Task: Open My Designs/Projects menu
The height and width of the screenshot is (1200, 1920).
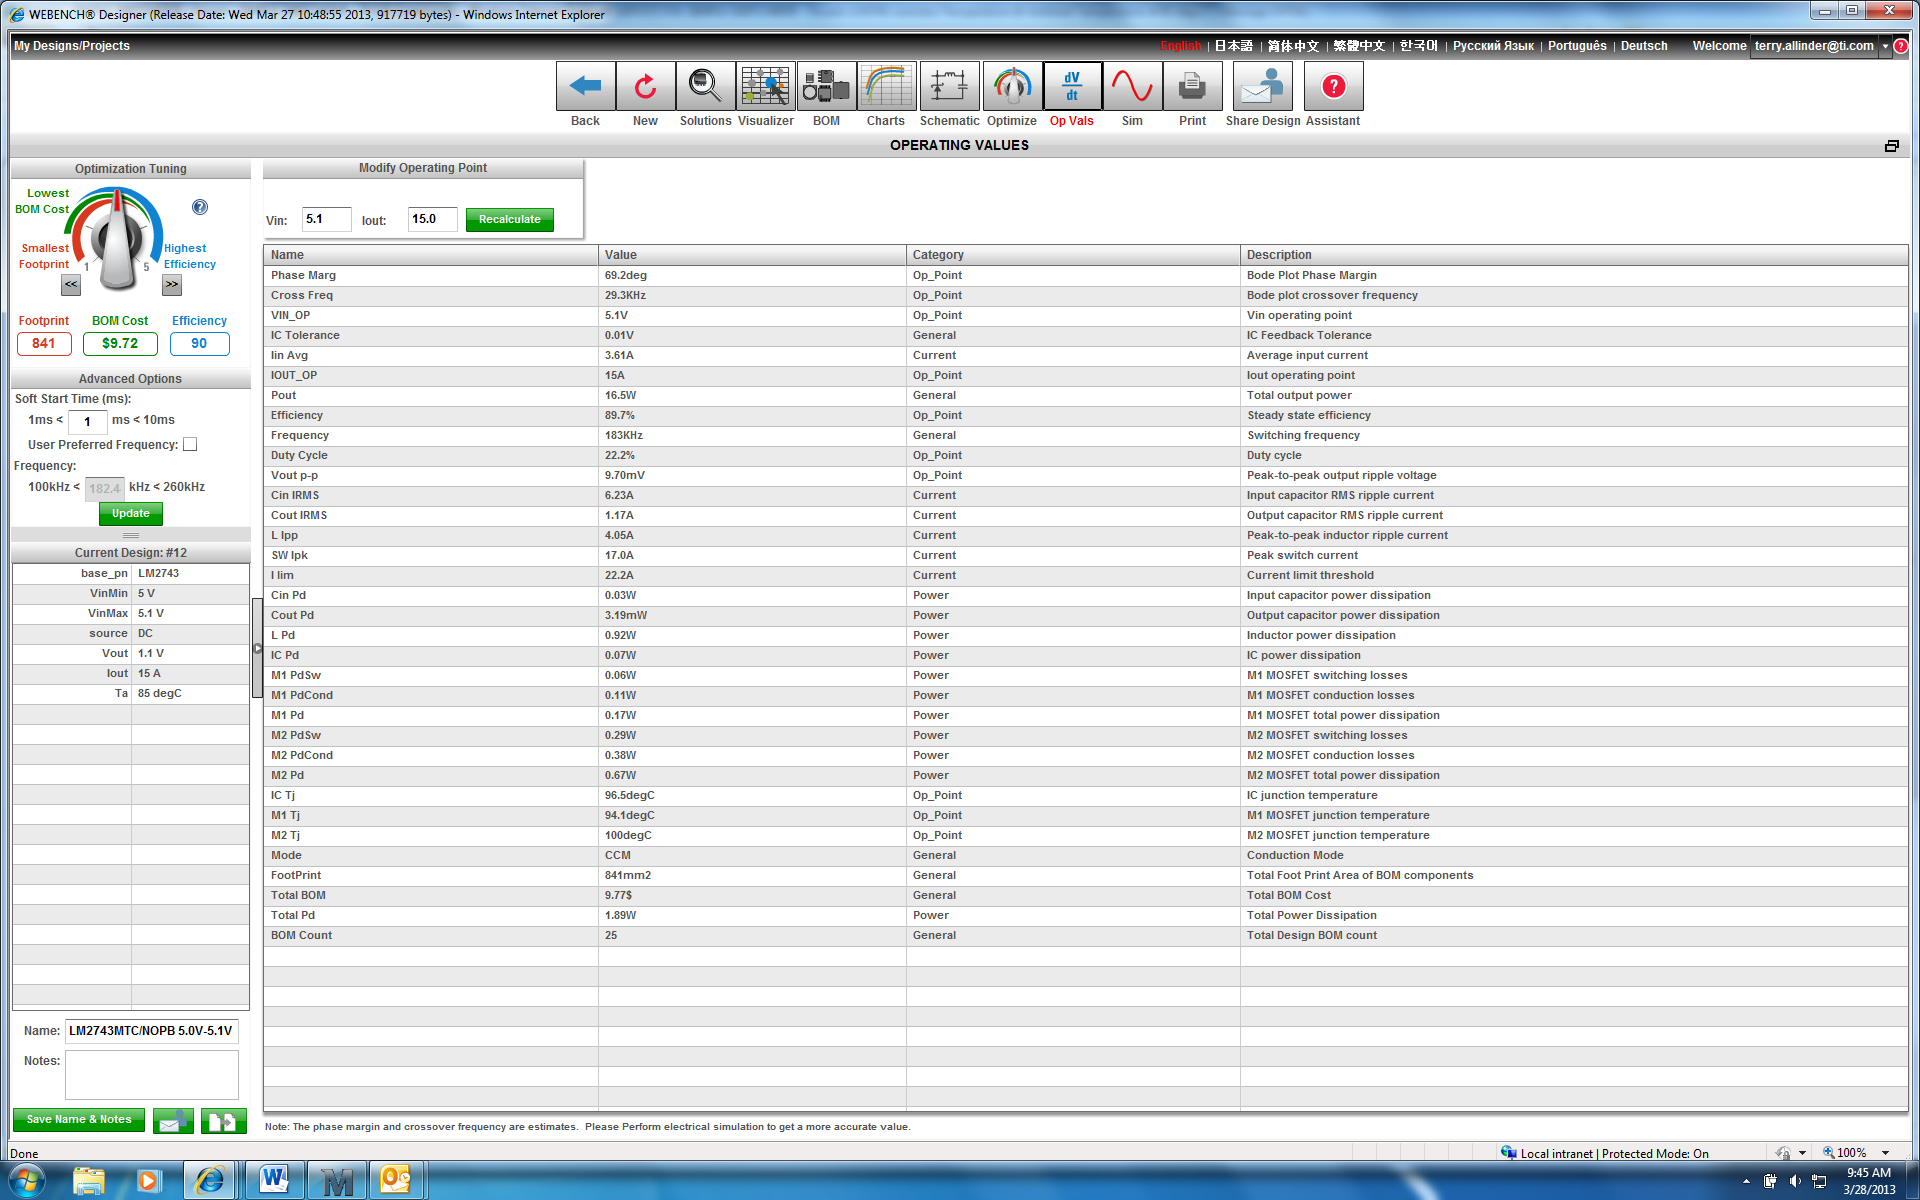Action: click(72, 46)
